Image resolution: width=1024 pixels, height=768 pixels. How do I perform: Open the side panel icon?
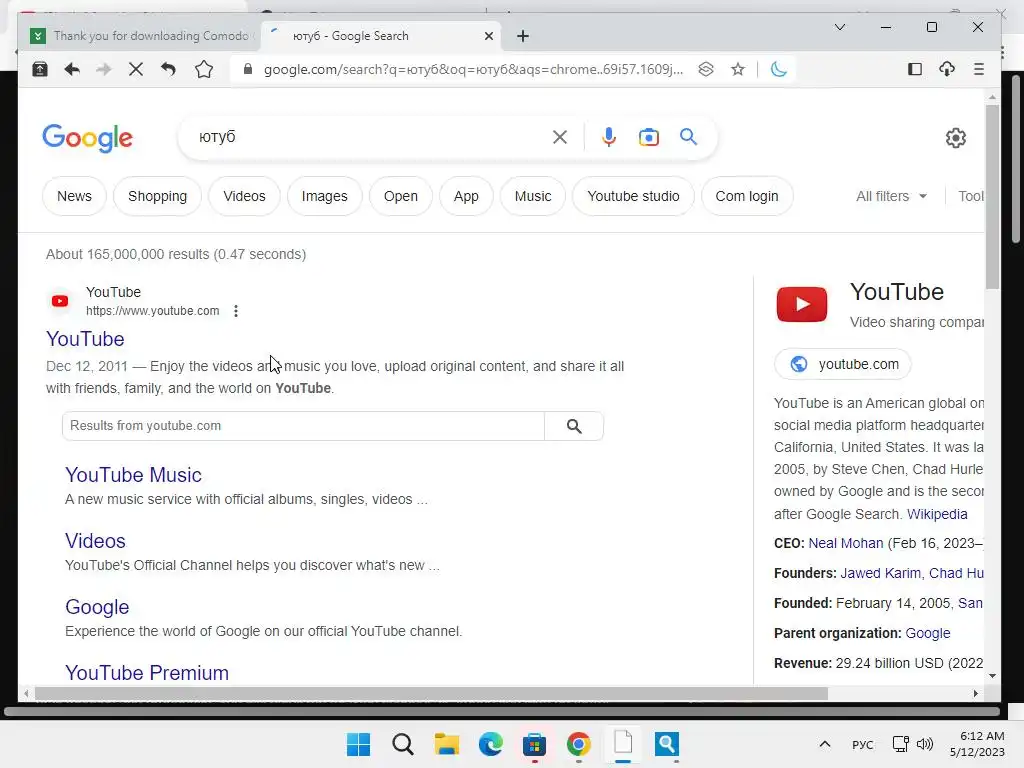915,69
